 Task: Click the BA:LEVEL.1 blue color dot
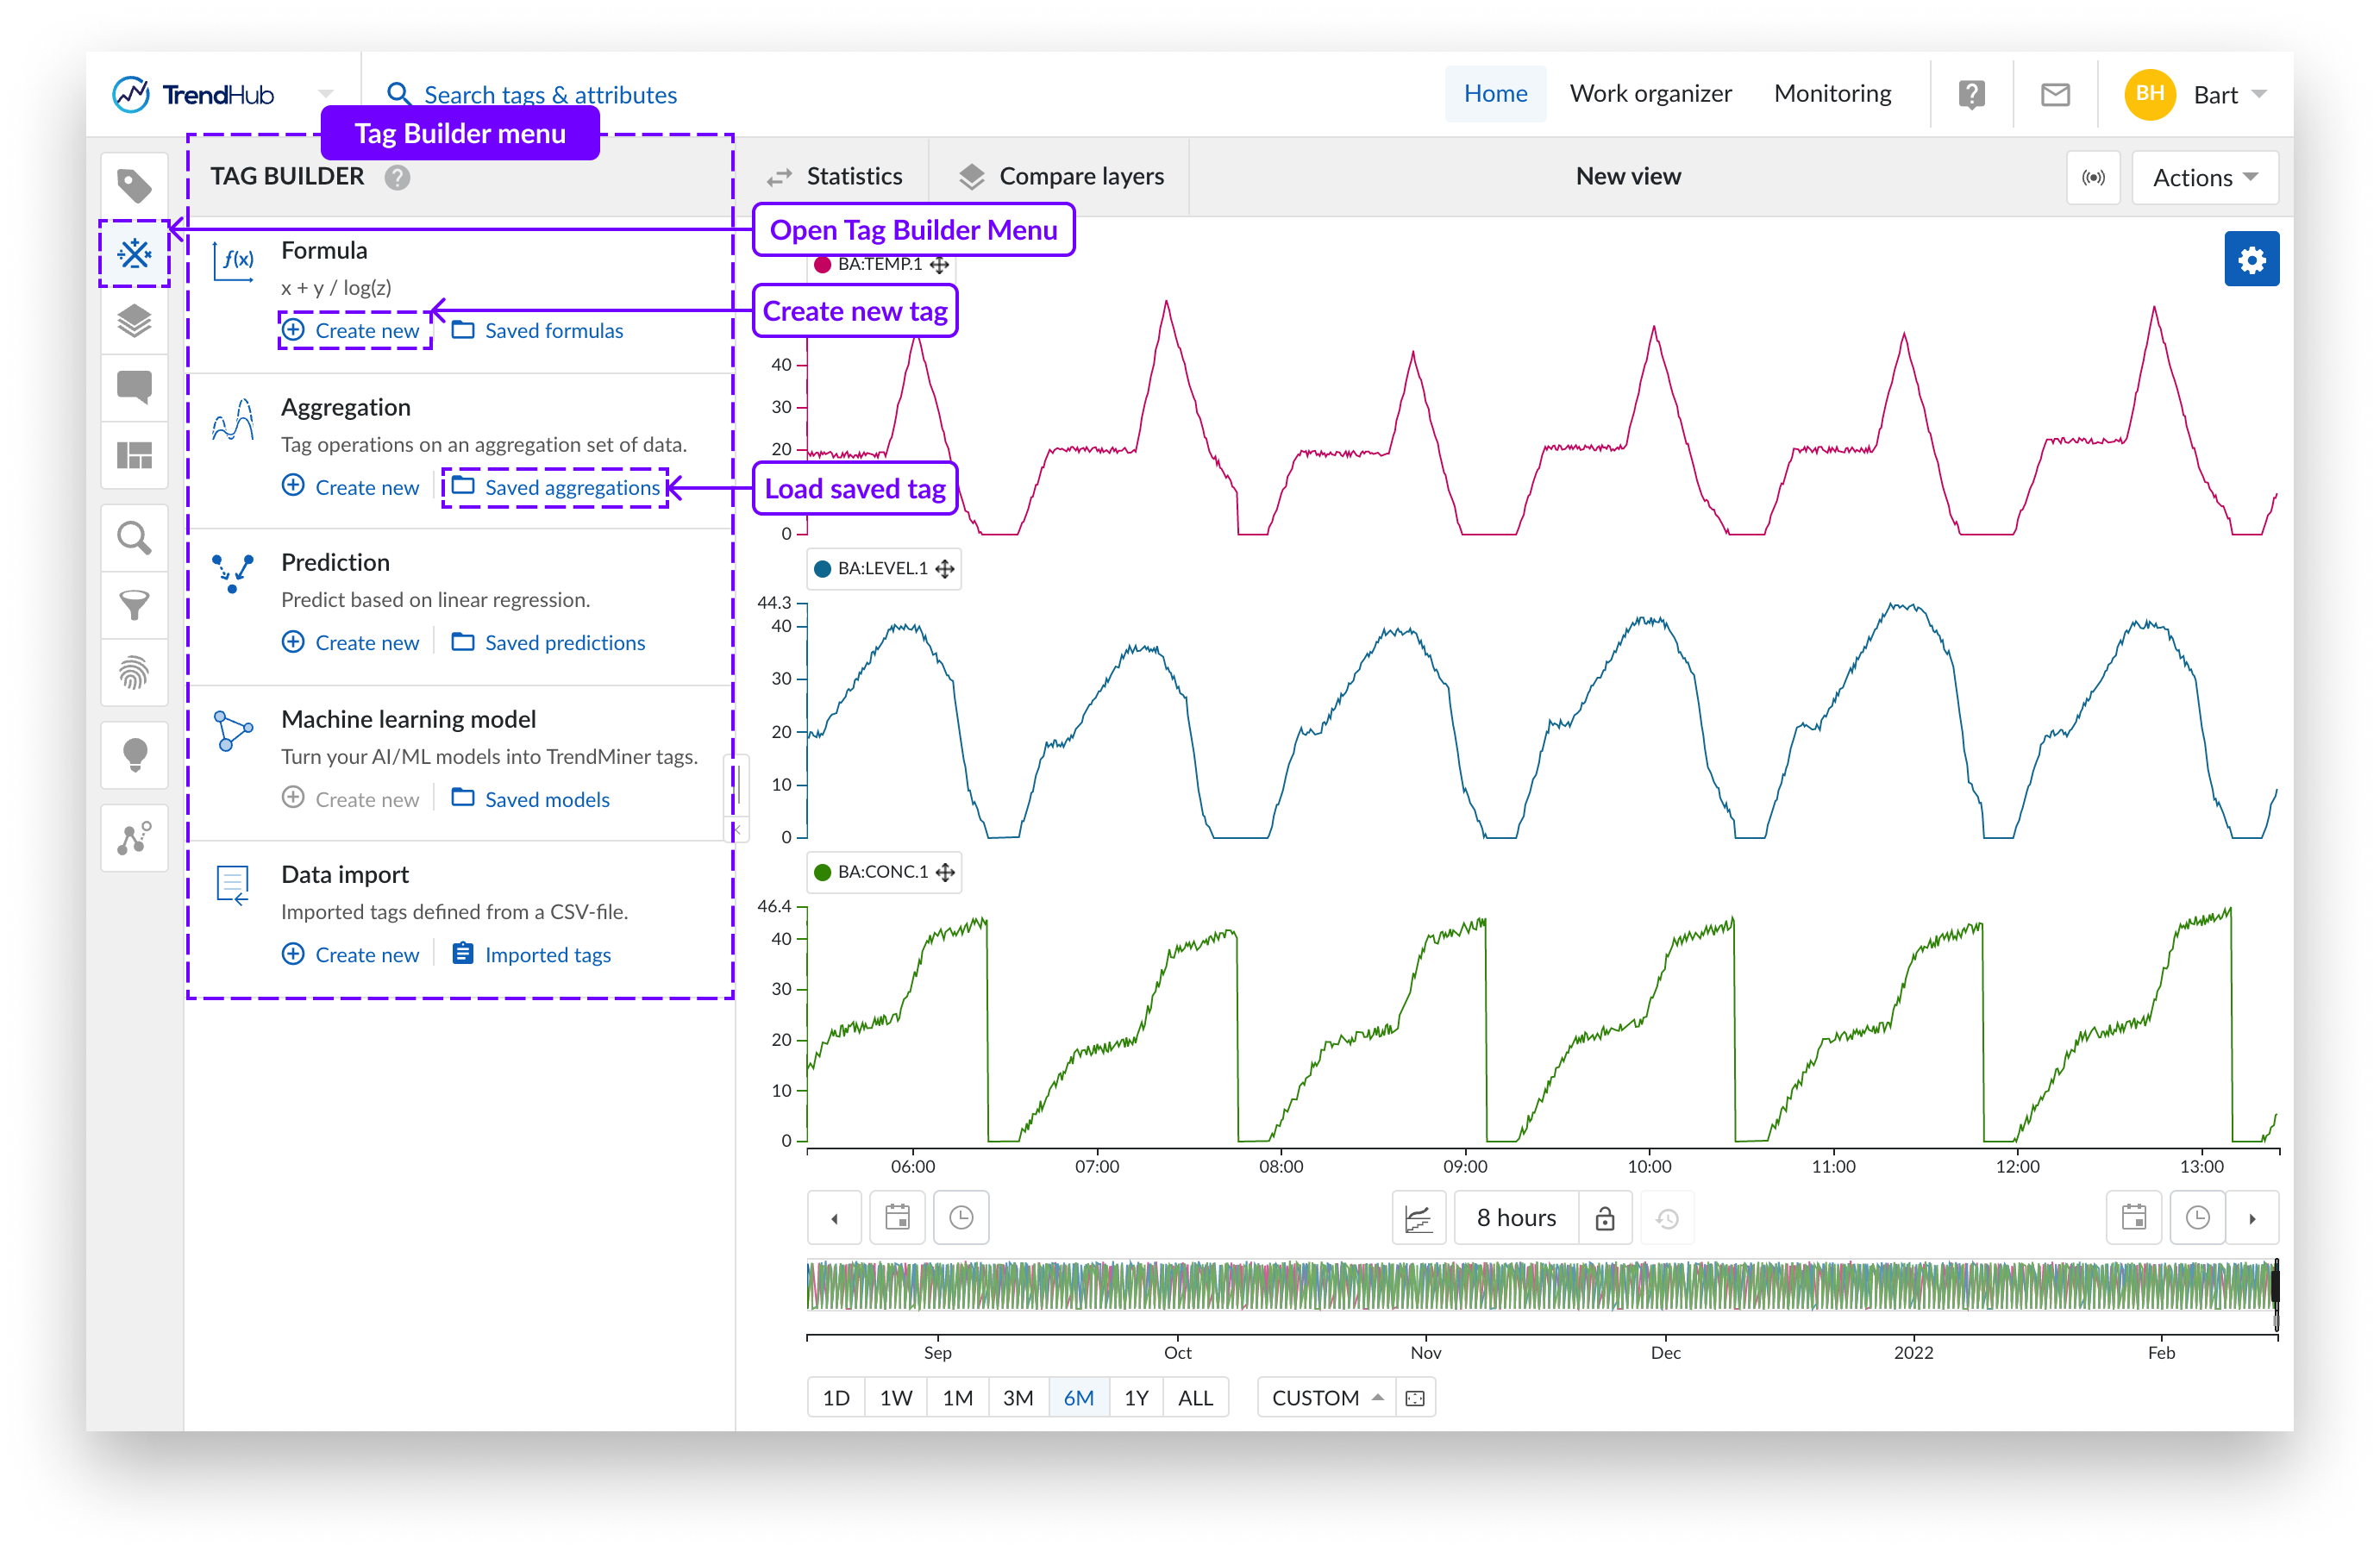[823, 569]
